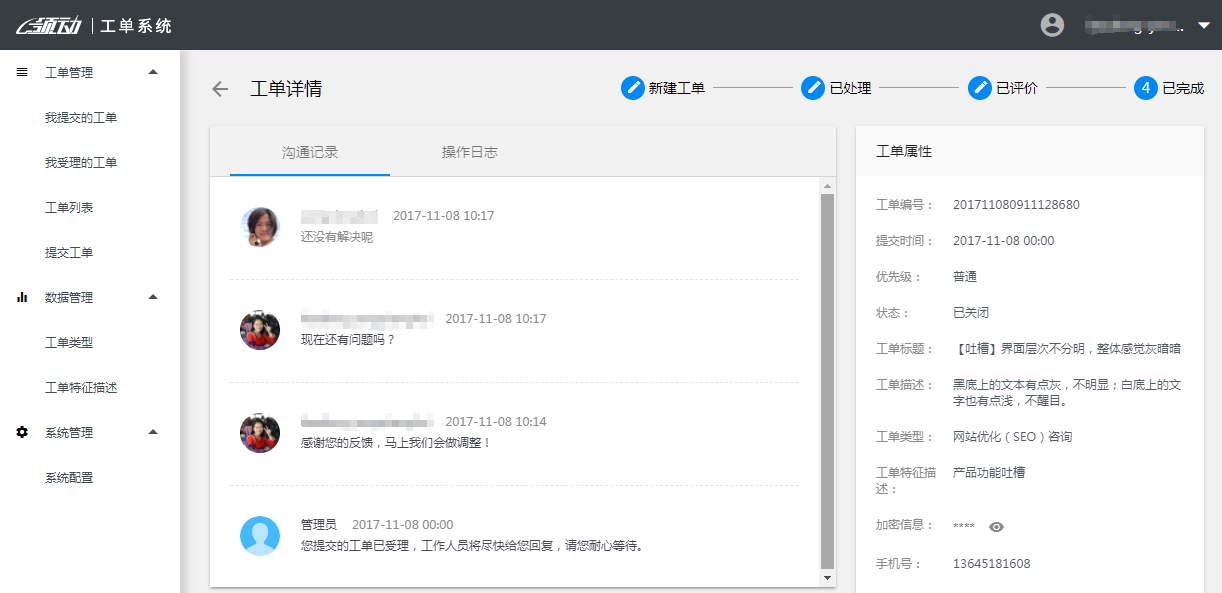Click the back arrow beside 工单详情
1222x593 pixels.
(x=219, y=88)
